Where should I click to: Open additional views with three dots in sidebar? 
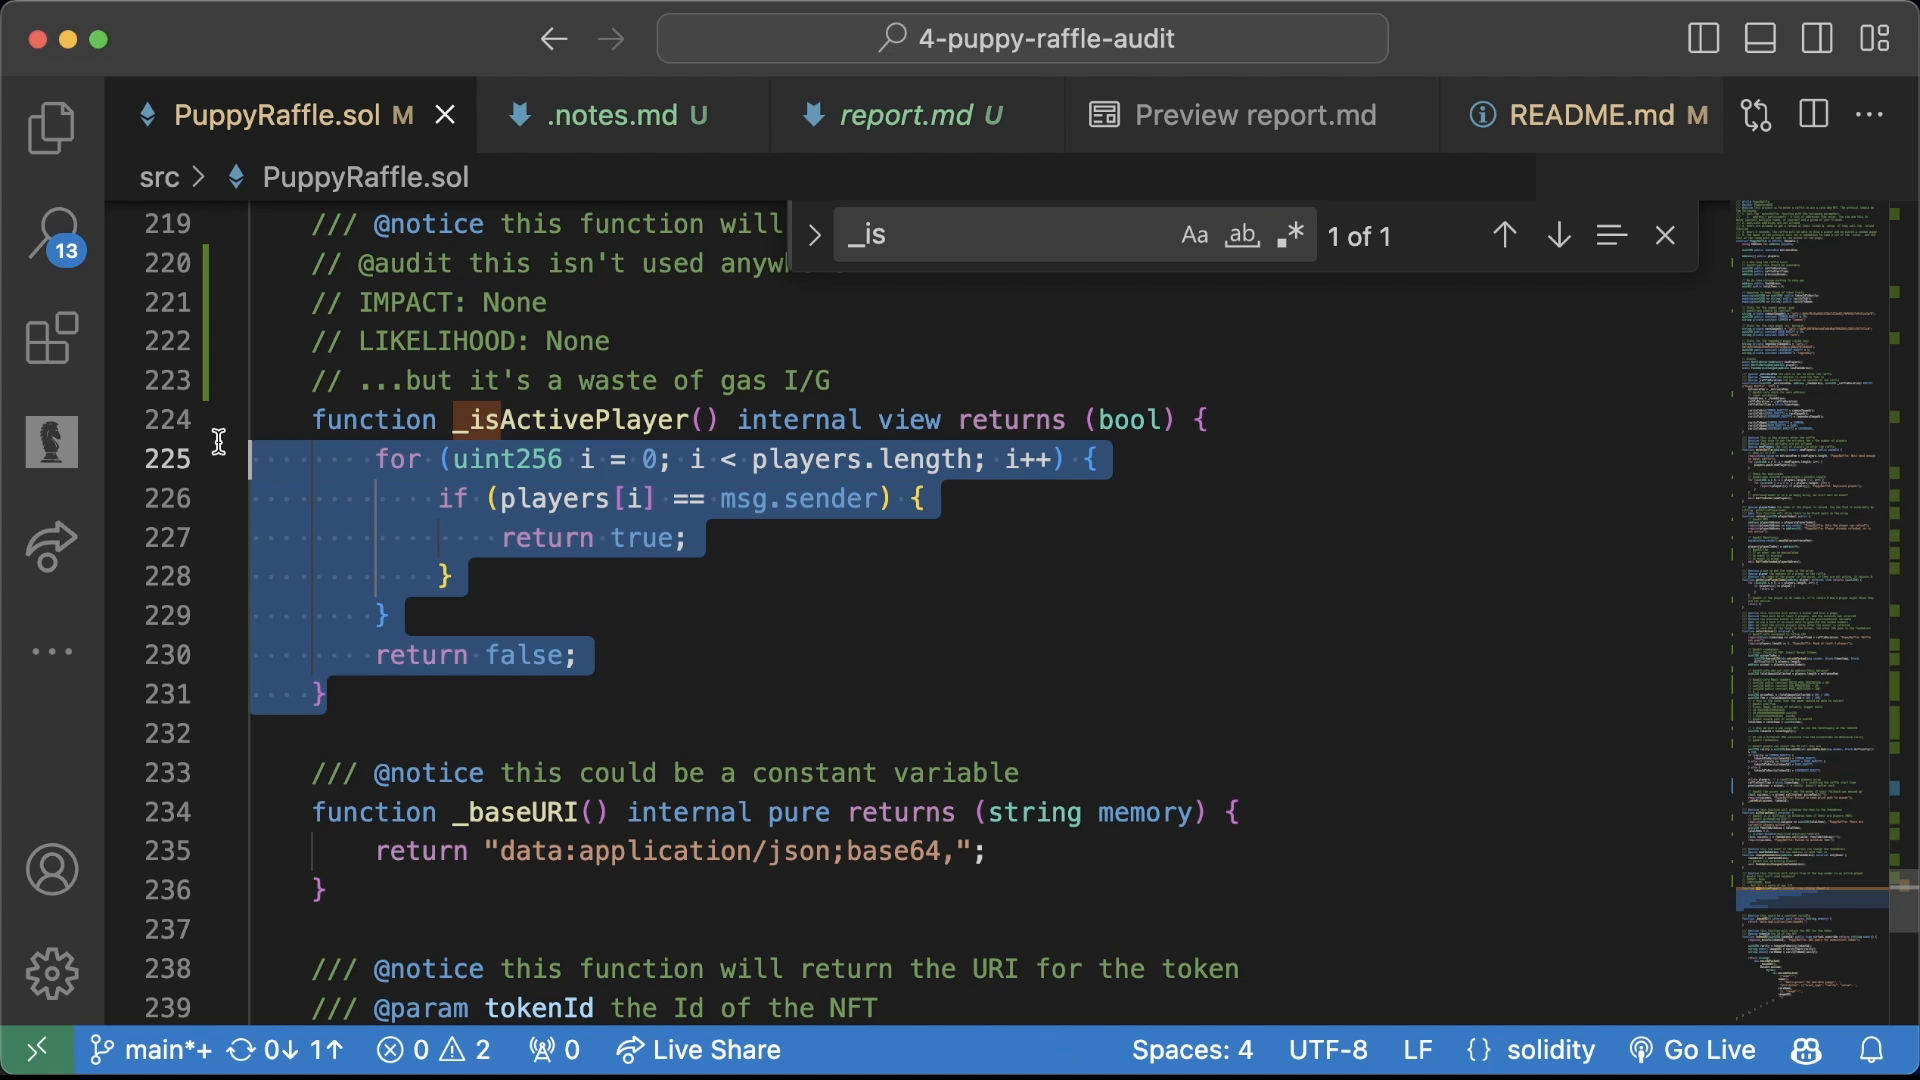click(51, 652)
